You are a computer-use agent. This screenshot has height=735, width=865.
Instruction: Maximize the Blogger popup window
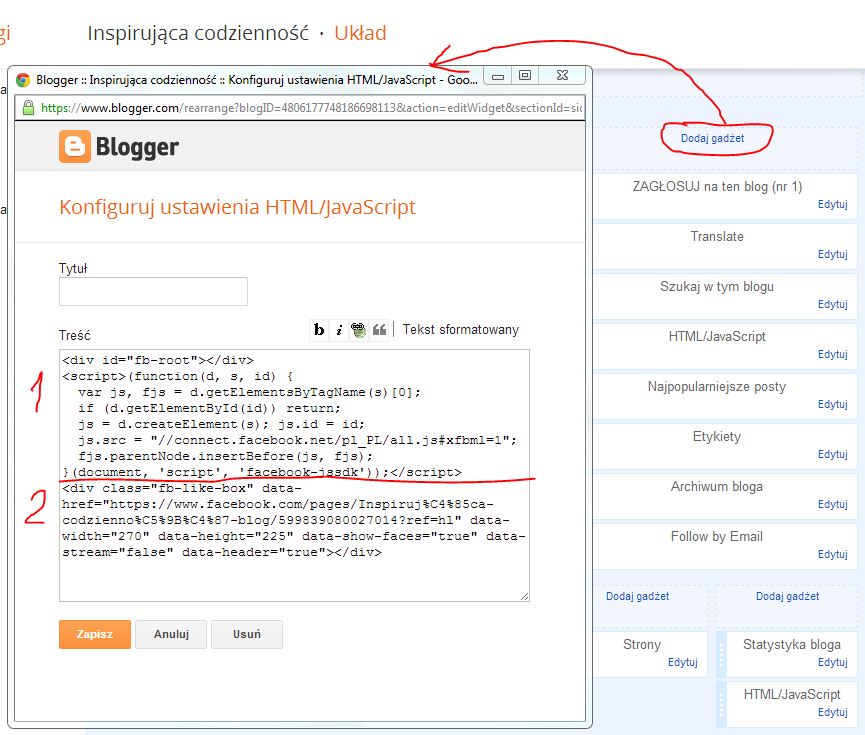pos(525,76)
